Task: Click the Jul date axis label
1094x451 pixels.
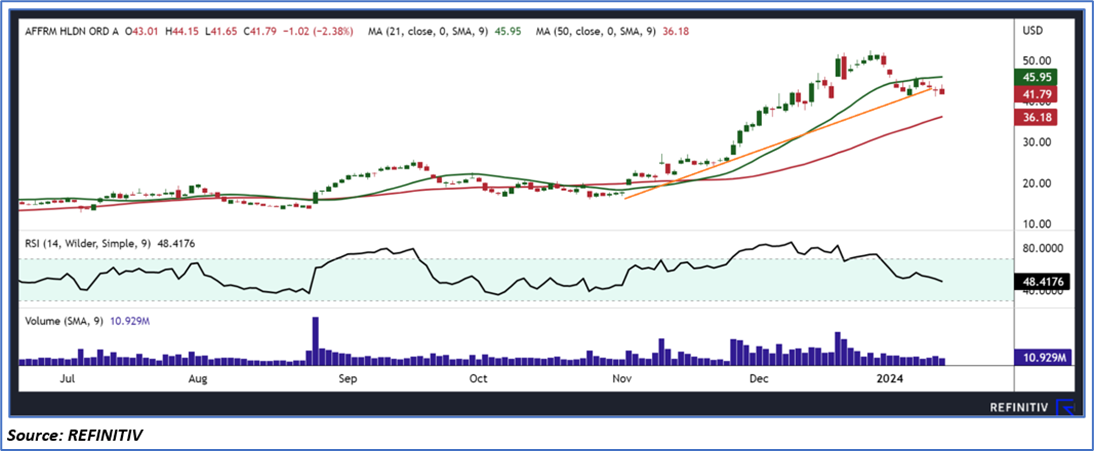Action: [x=68, y=379]
